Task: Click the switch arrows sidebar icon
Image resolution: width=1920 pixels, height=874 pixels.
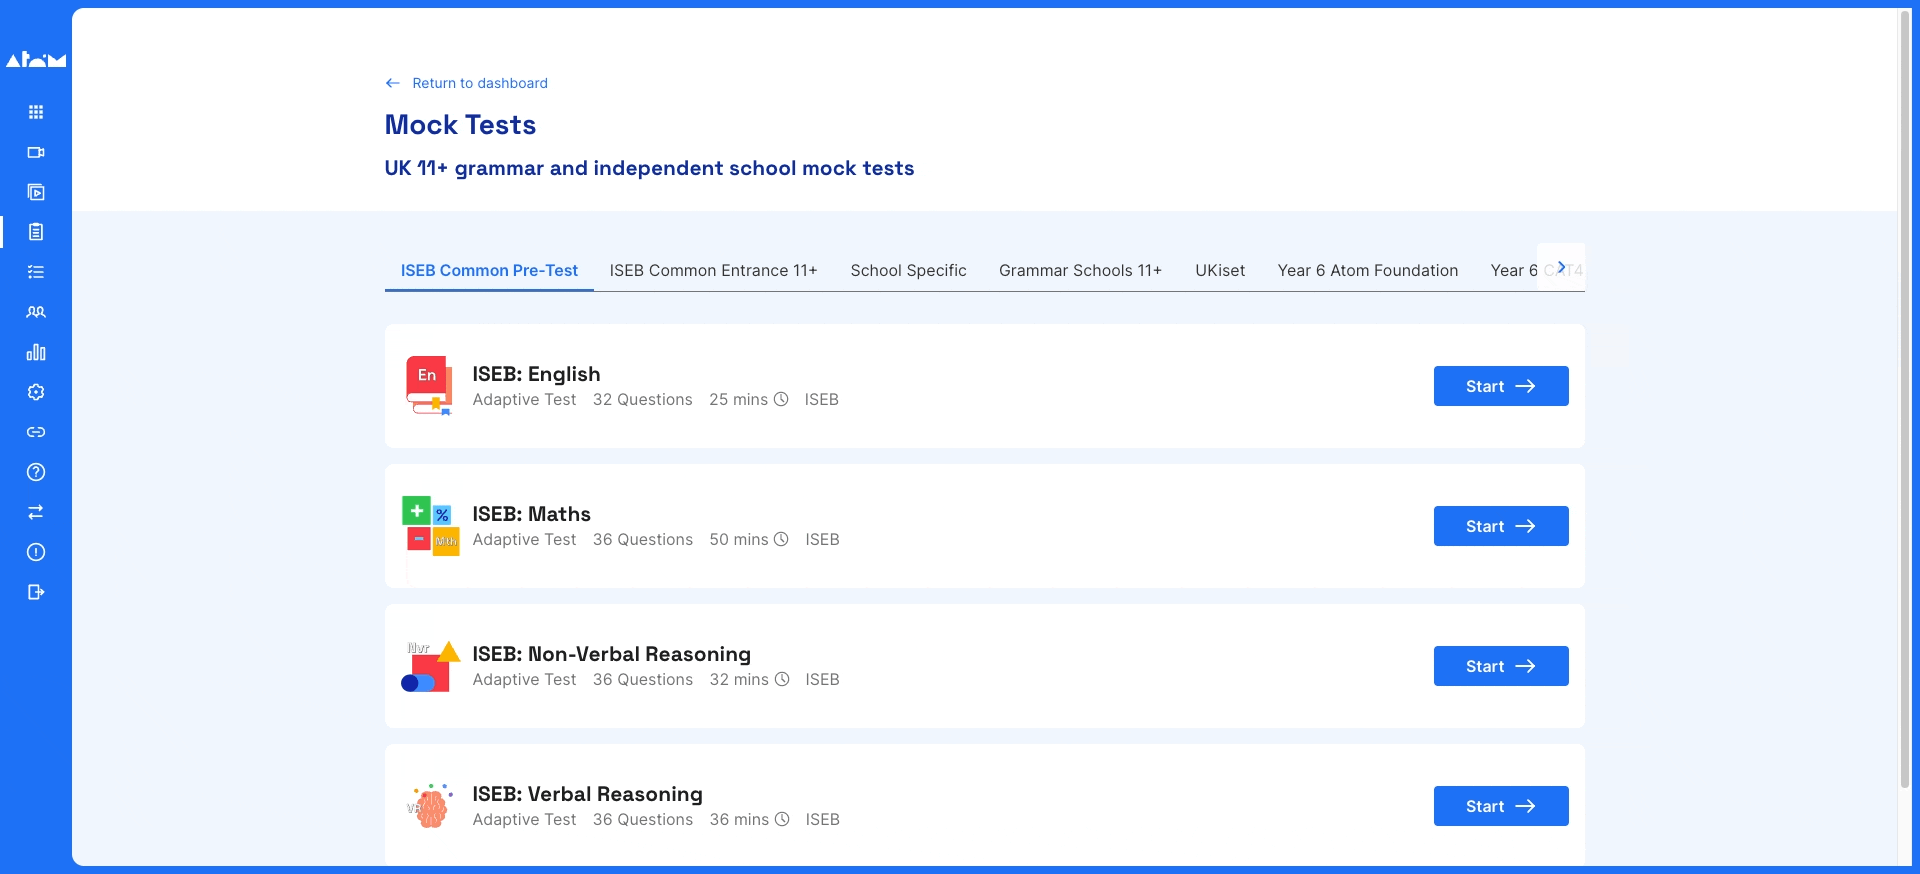Action: tap(36, 512)
